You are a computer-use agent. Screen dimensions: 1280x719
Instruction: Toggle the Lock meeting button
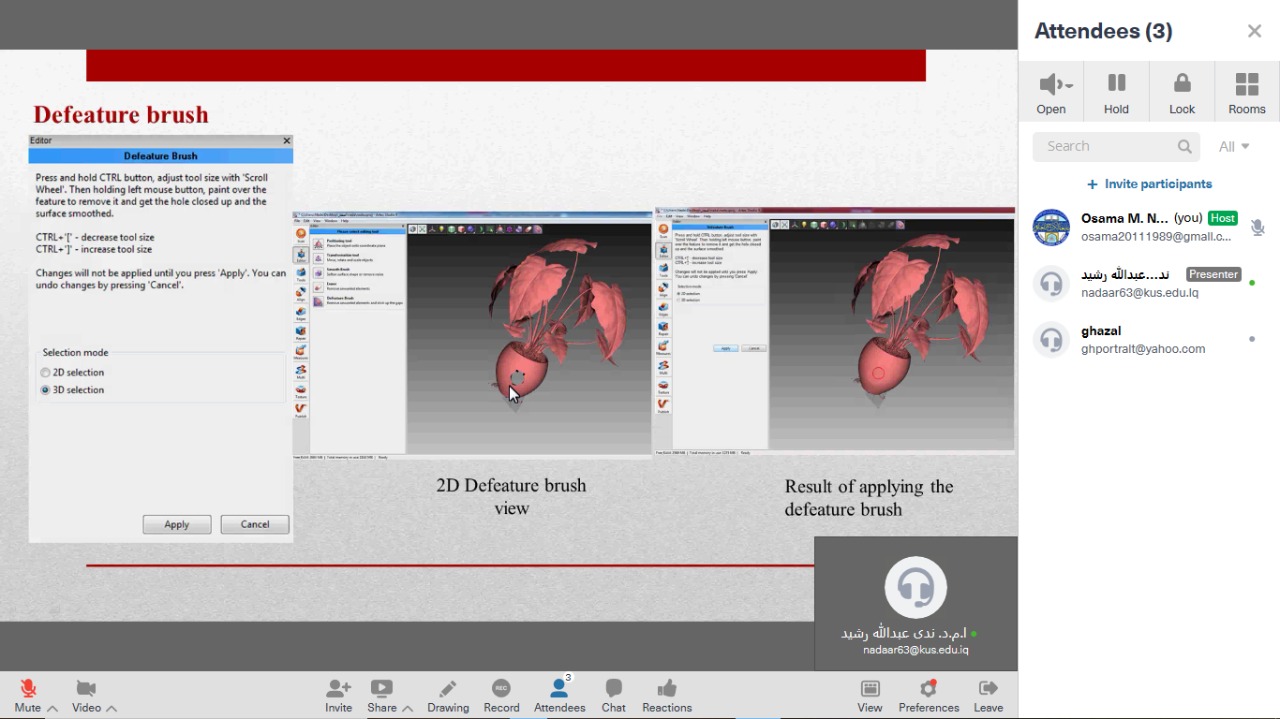tap(1182, 91)
